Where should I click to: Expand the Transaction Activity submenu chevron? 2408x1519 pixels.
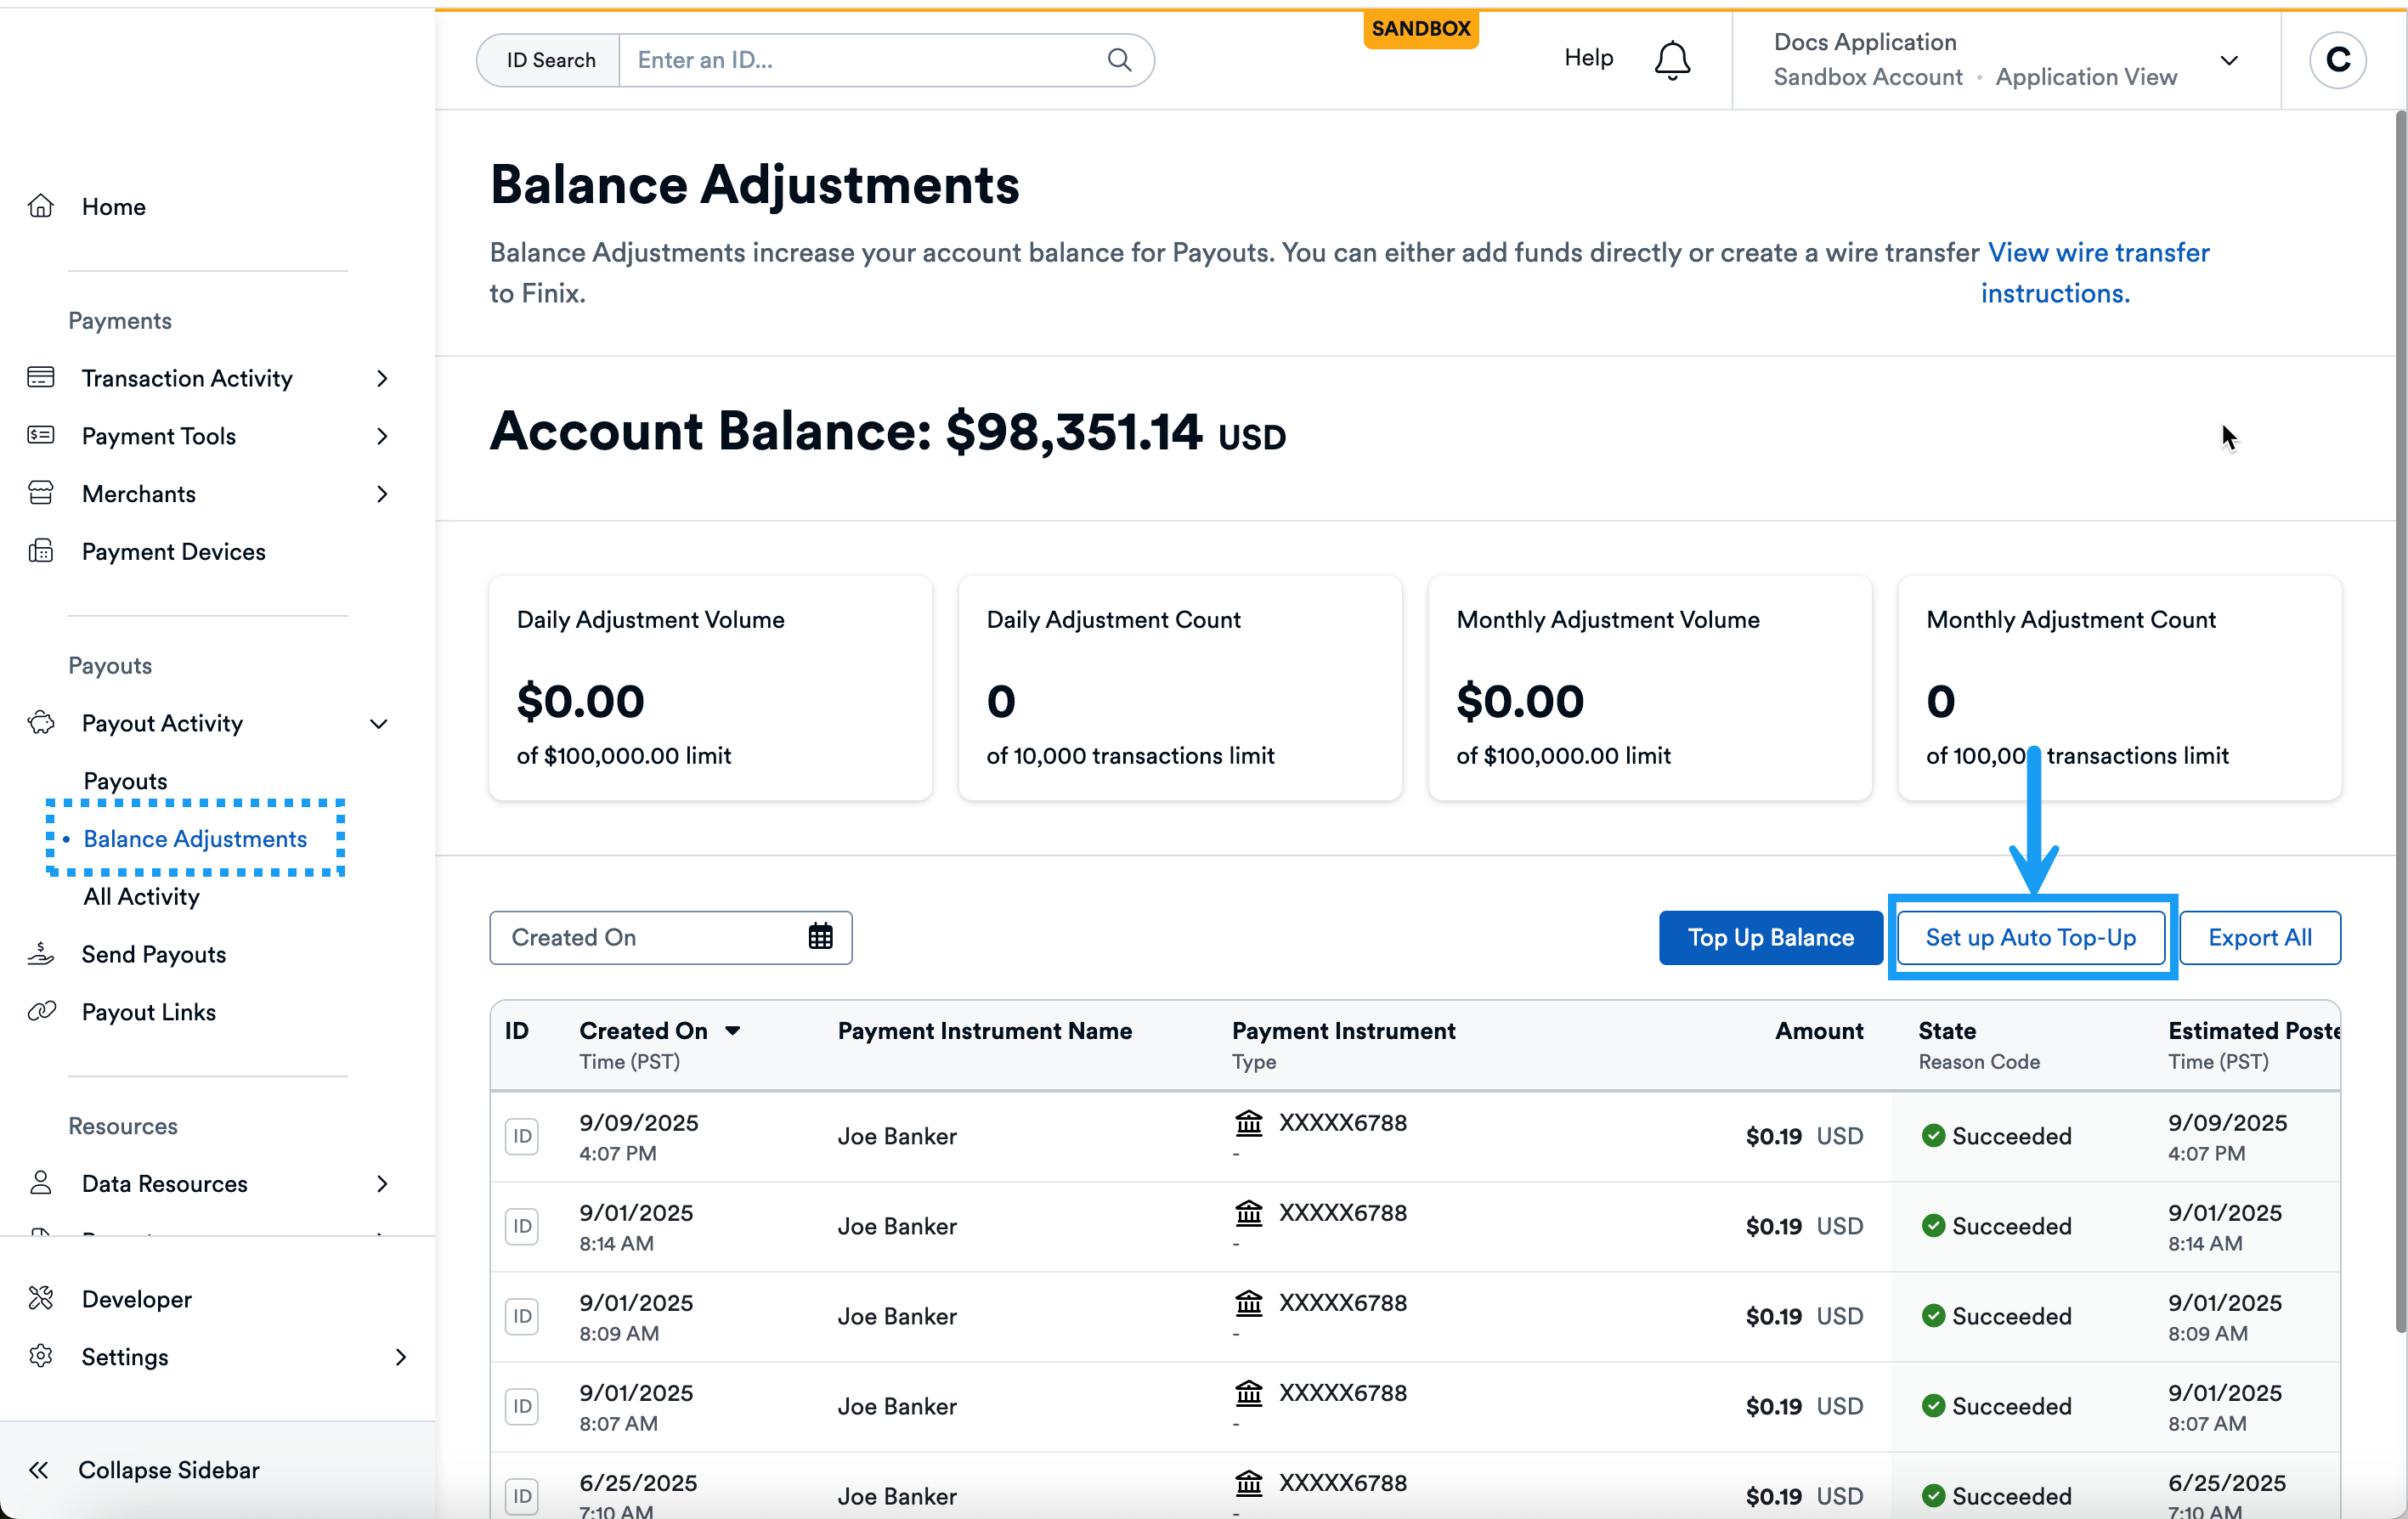382,377
